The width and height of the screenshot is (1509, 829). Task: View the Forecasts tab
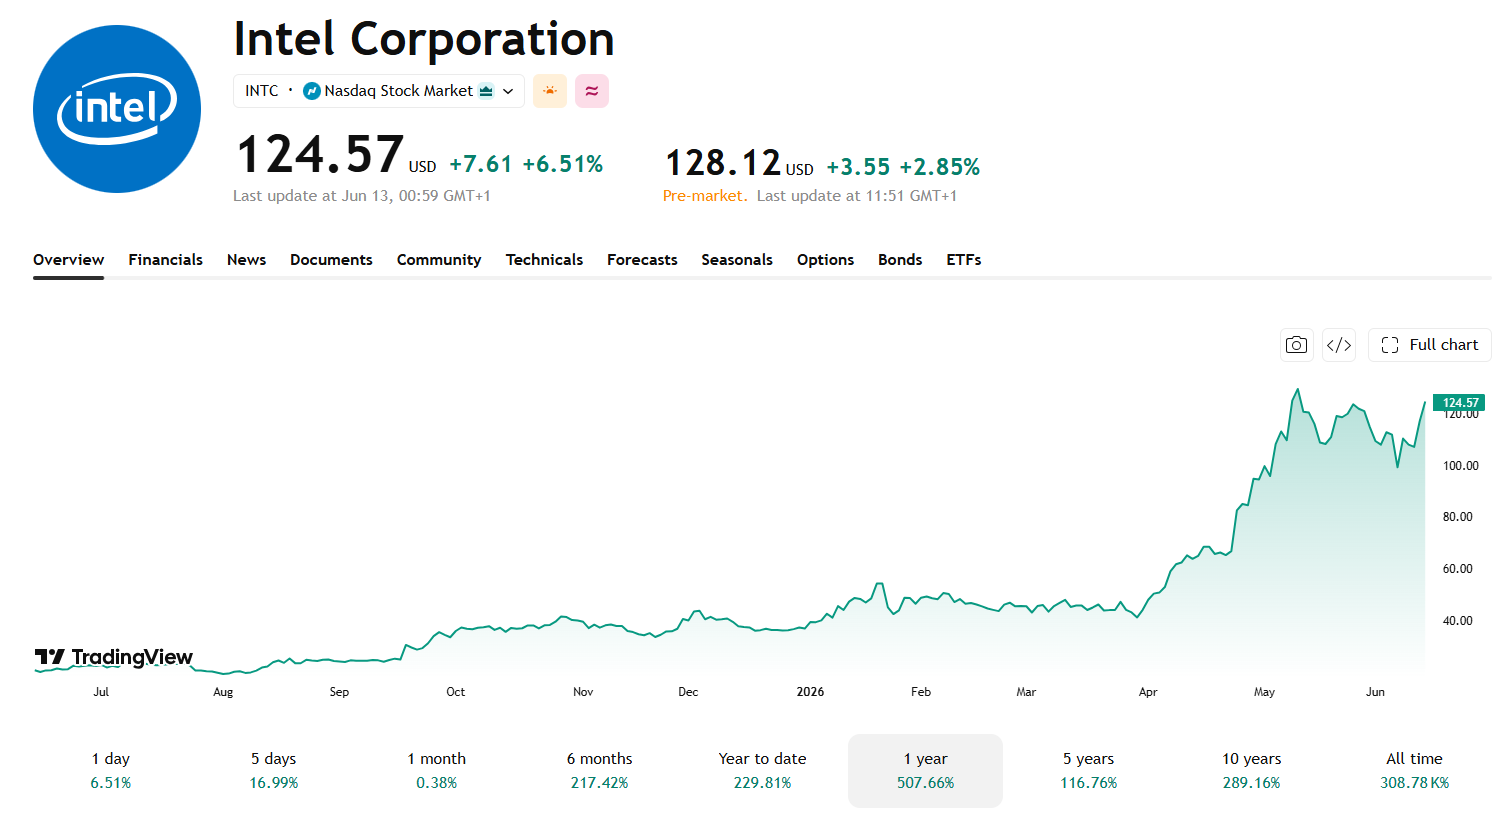(642, 260)
